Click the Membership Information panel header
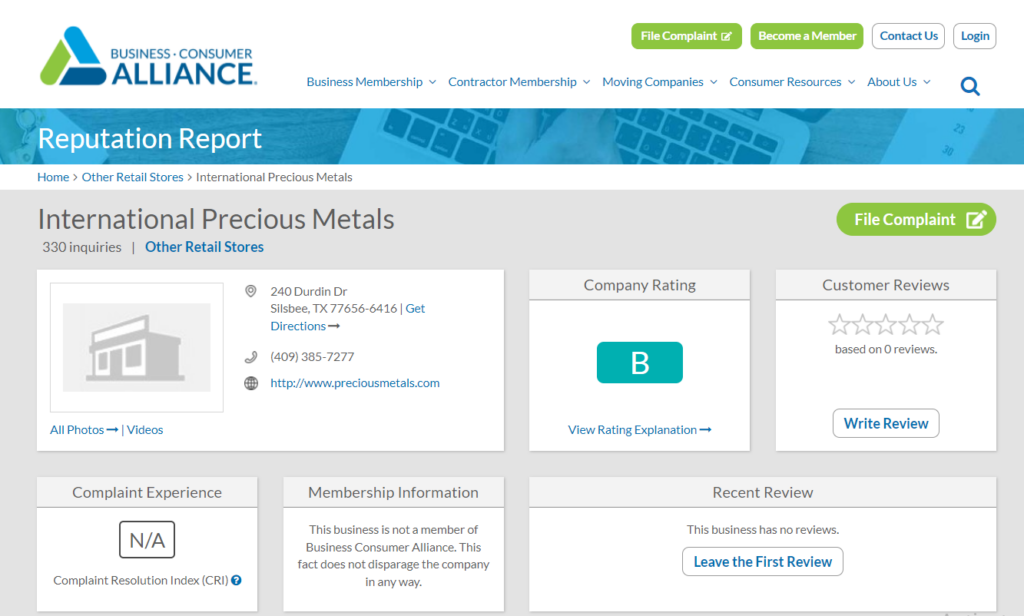Image resolution: width=1024 pixels, height=616 pixels. (393, 492)
